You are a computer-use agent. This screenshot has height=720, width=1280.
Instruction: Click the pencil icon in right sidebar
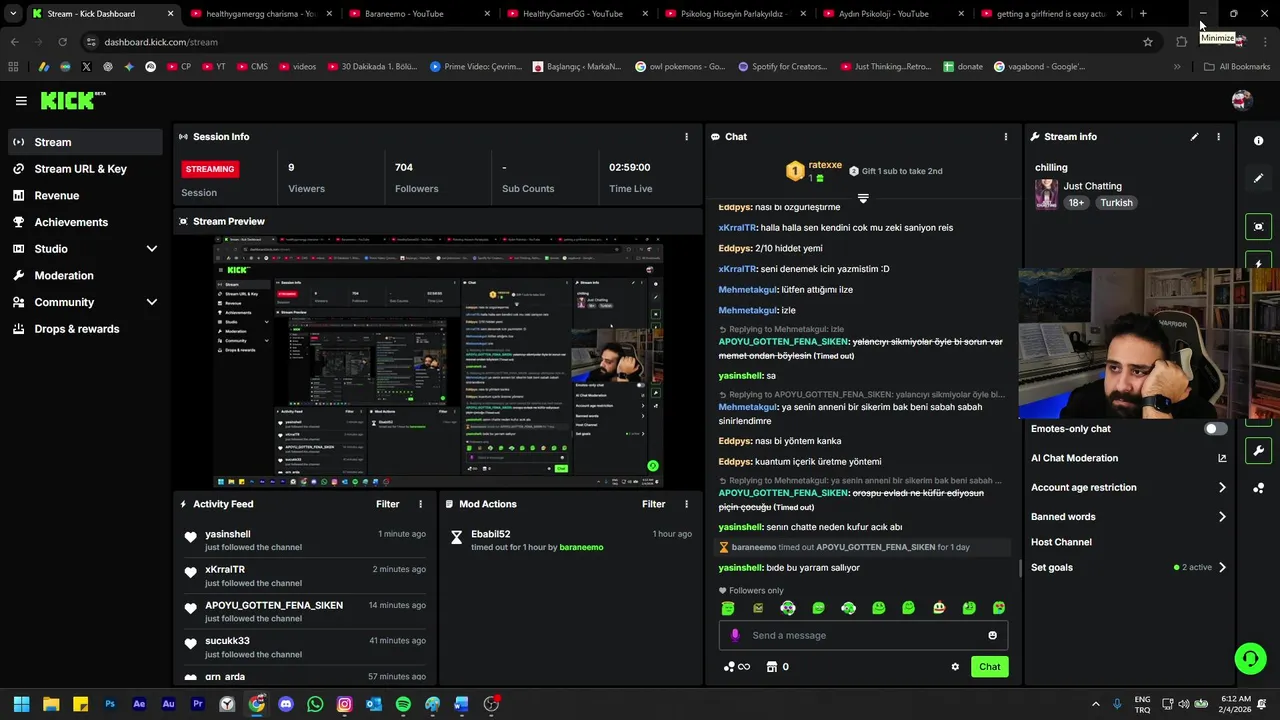(x=1259, y=178)
